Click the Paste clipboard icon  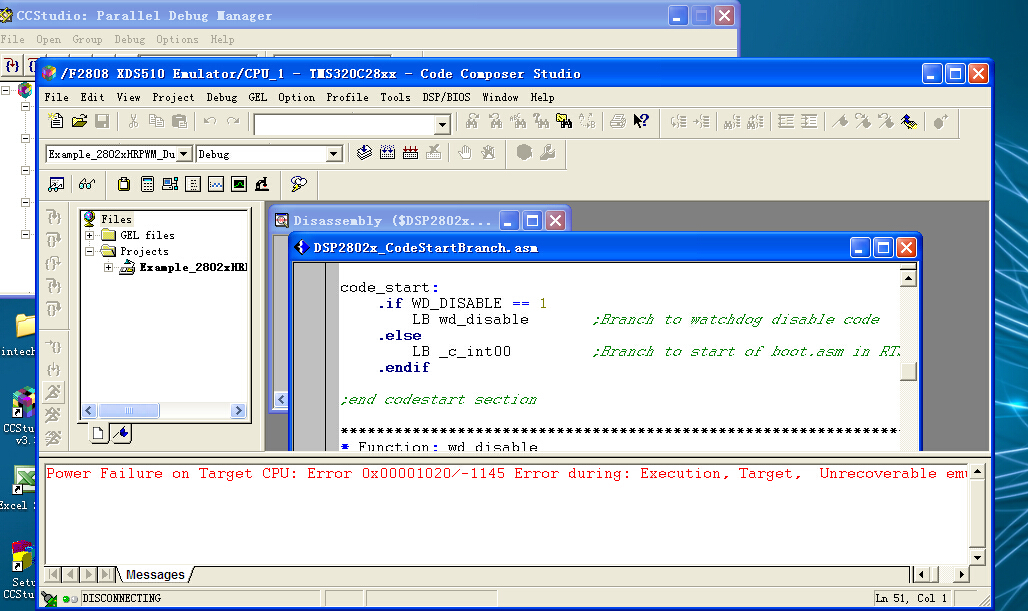pyautogui.click(x=179, y=121)
